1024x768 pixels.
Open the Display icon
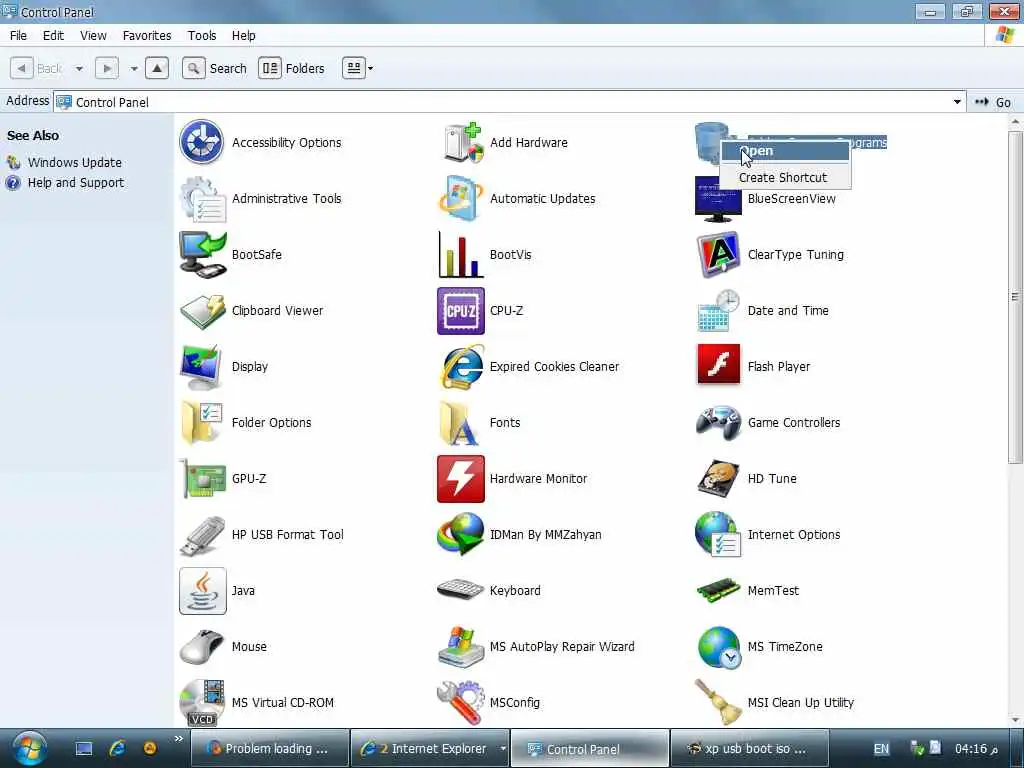pos(202,367)
